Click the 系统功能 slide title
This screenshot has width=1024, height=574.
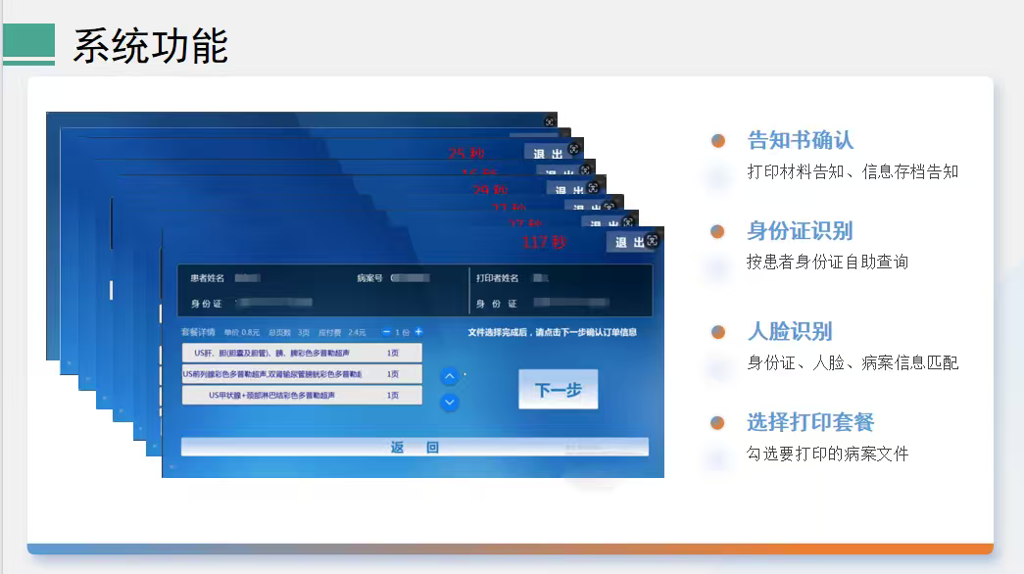tap(150, 45)
